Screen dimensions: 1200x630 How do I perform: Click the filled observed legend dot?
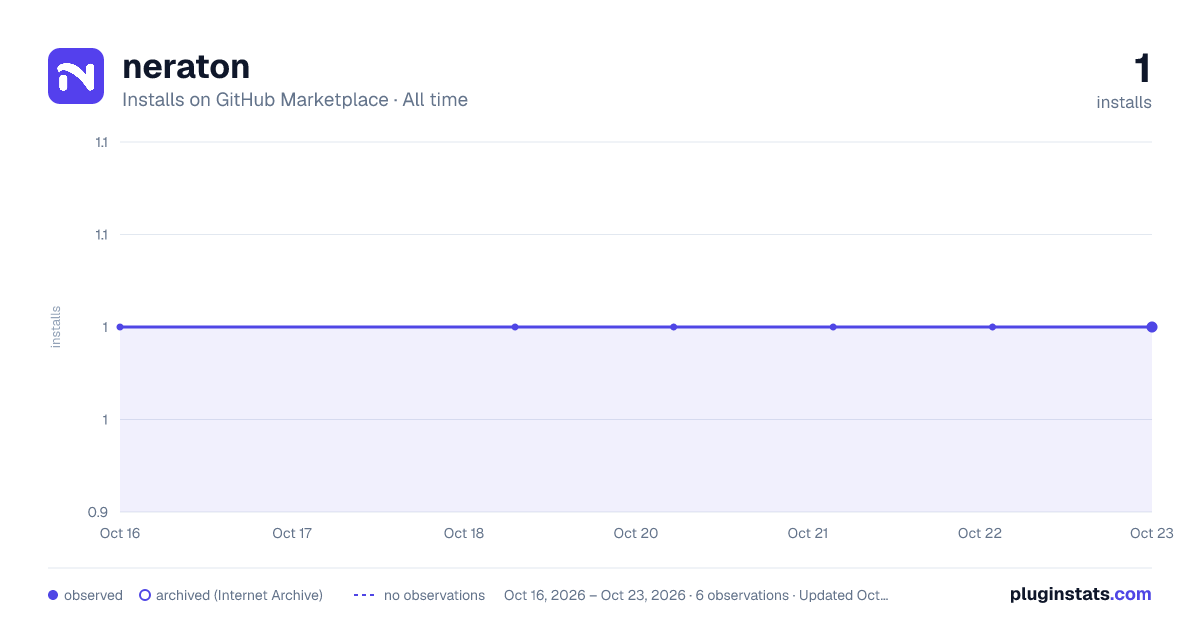click(53, 595)
